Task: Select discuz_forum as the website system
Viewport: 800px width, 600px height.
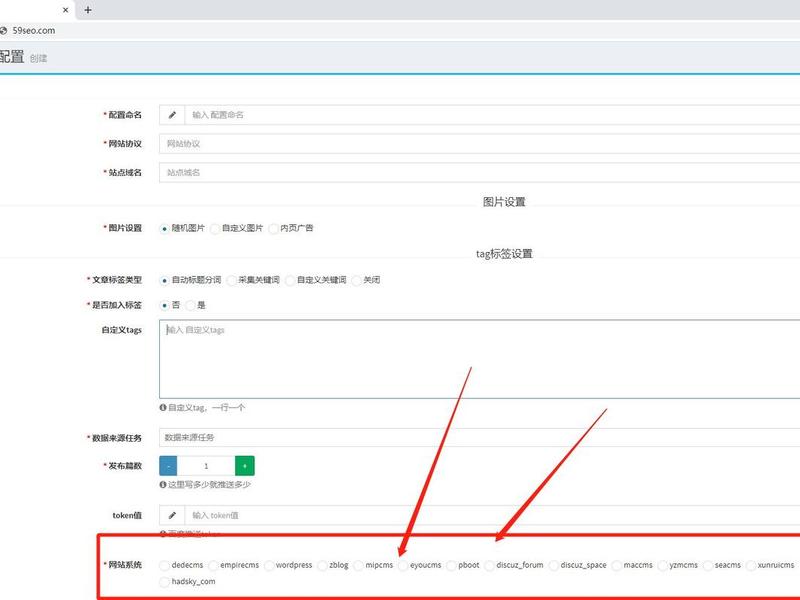Action: [x=489, y=565]
